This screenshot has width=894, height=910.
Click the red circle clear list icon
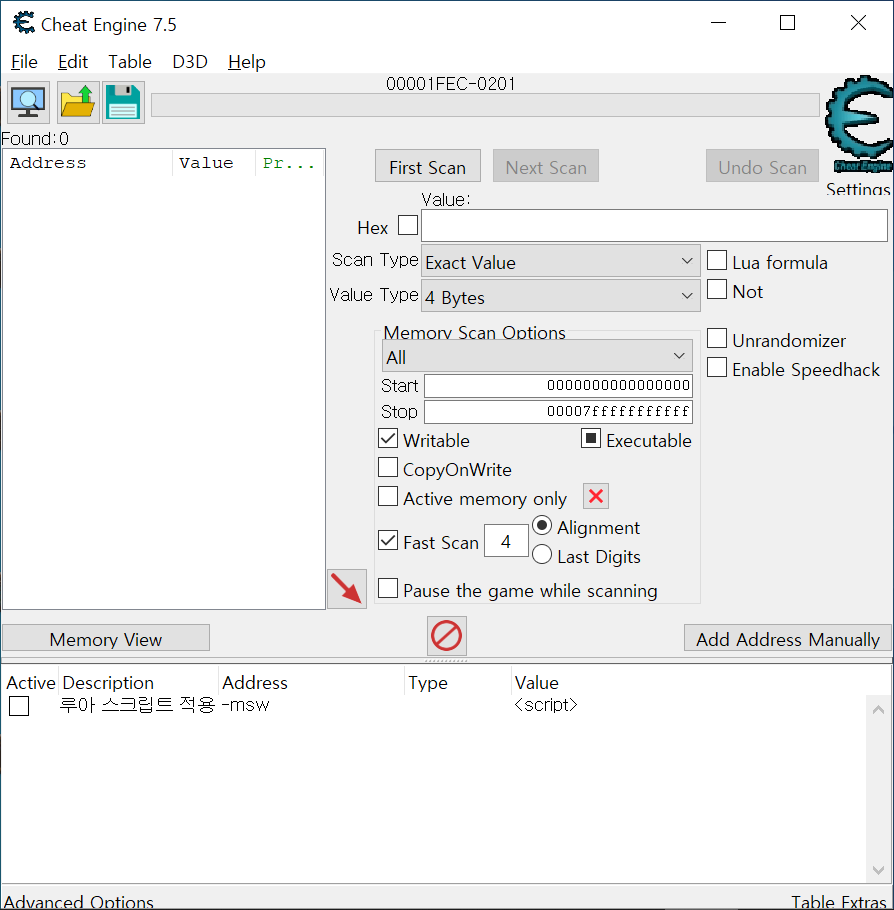tap(446, 636)
